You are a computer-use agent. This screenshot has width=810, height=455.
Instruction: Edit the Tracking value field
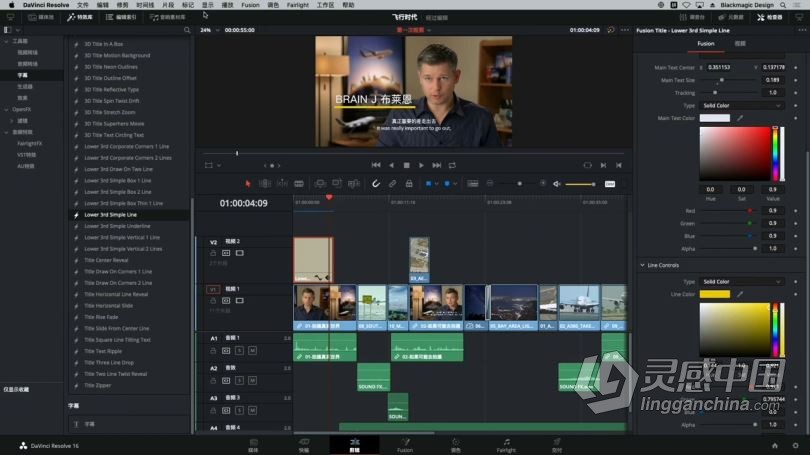coord(773,92)
